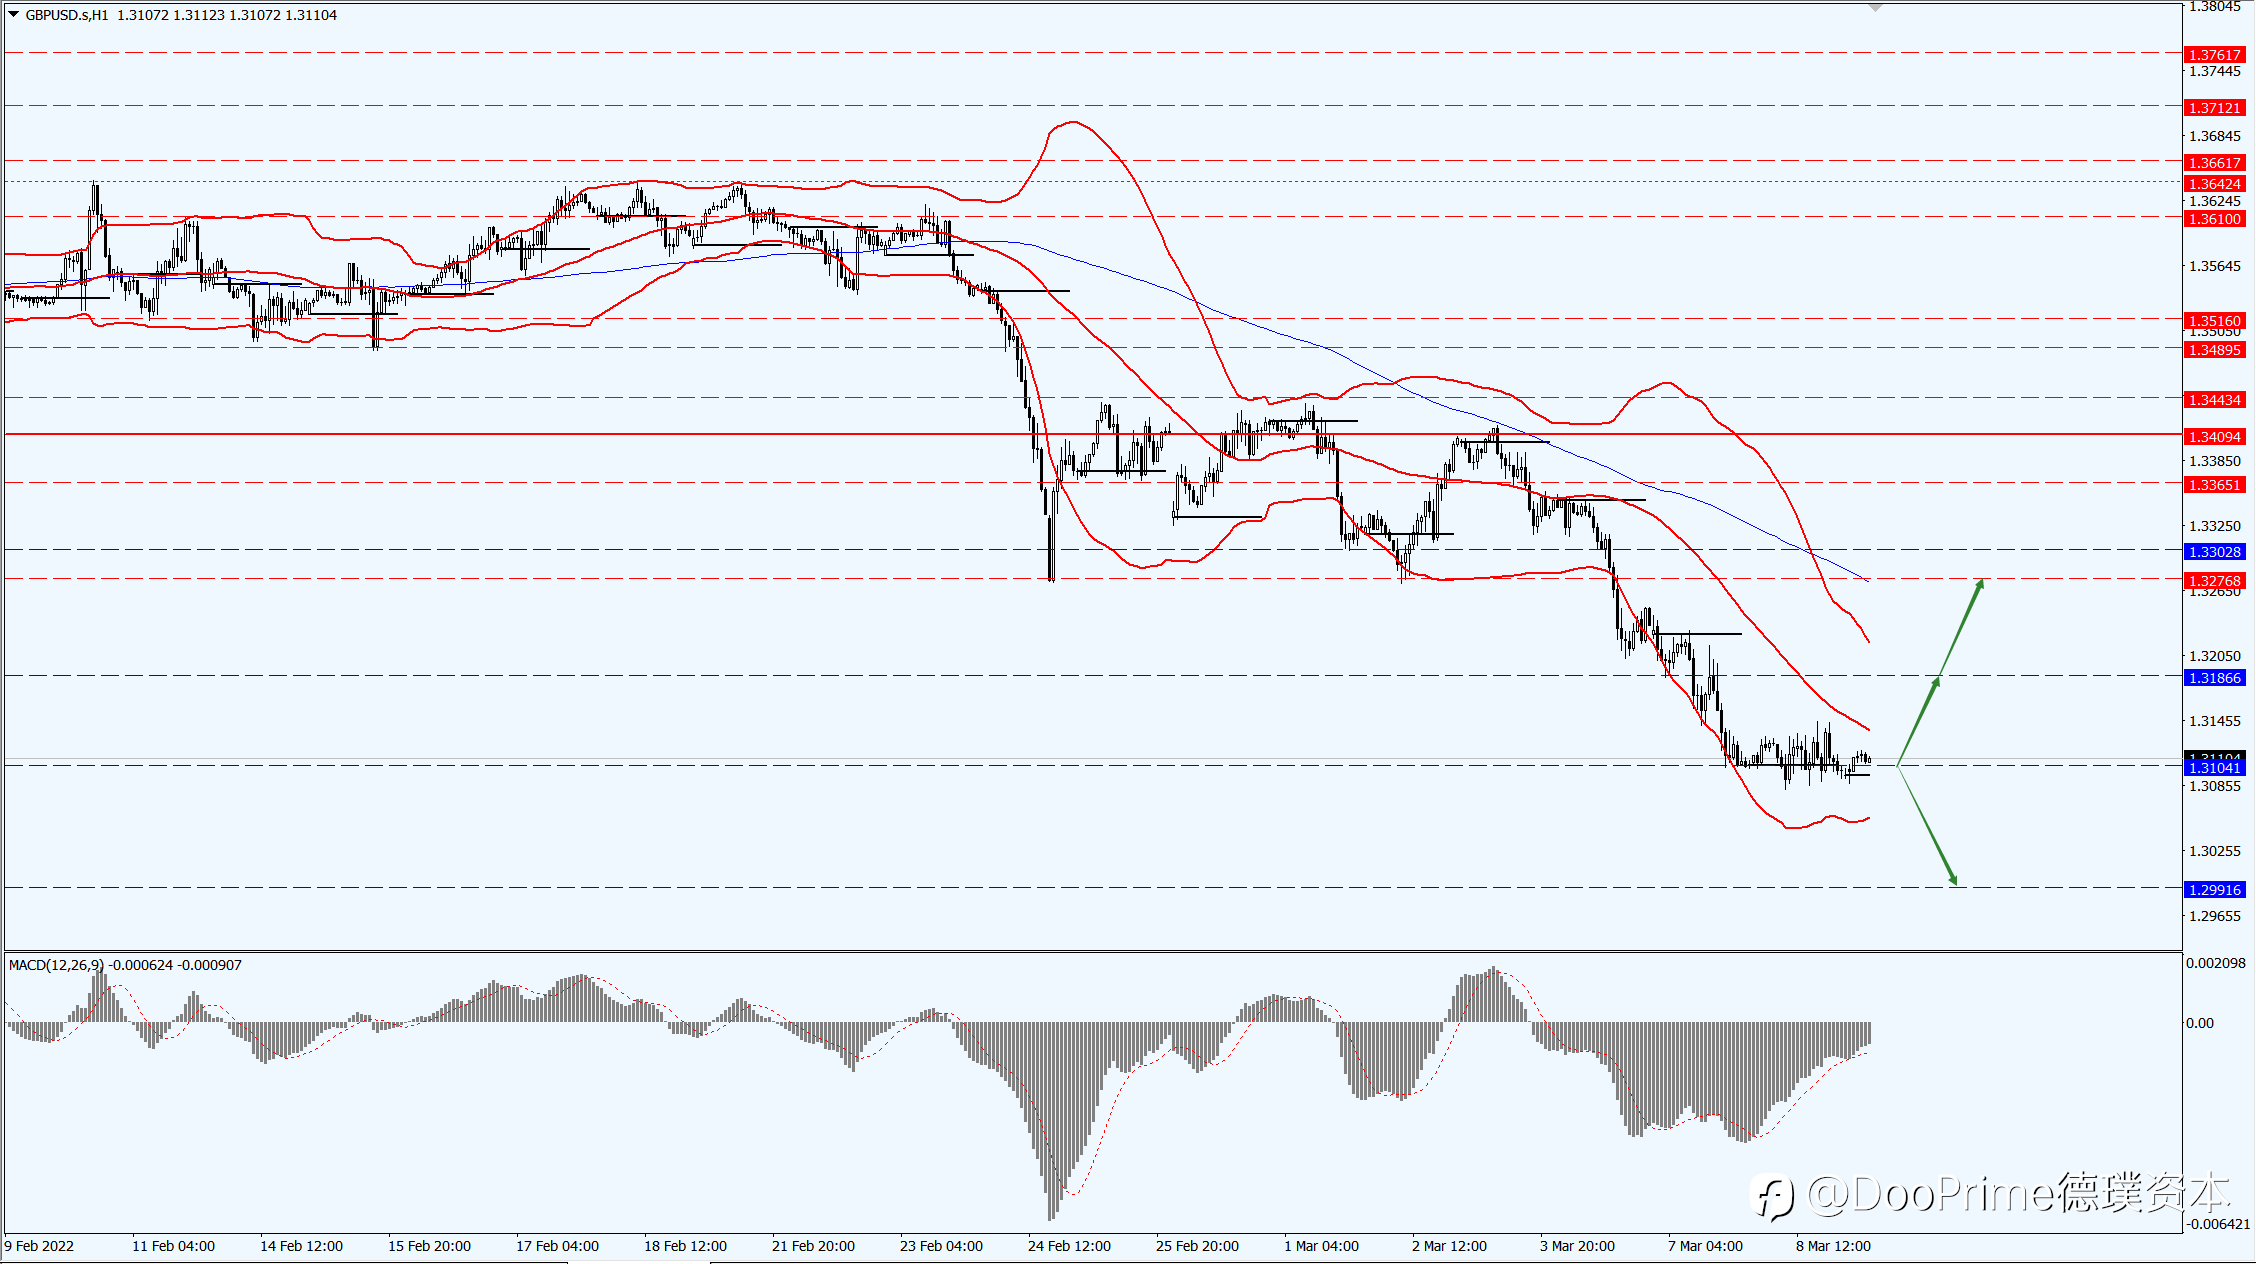Click the 1 Mar 04:00 time axis label
Screen dimensions: 2256x1264
tap(1321, 1246)
